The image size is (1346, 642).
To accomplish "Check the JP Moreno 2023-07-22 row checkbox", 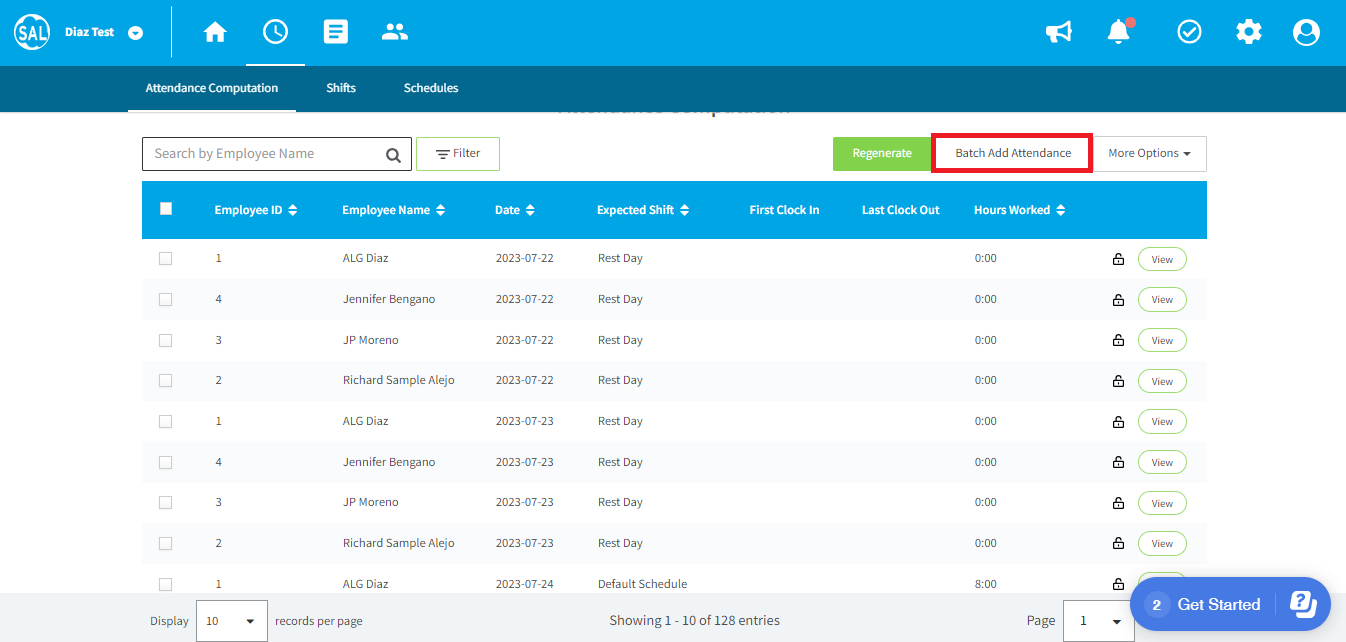I will (x=165, y=340).
